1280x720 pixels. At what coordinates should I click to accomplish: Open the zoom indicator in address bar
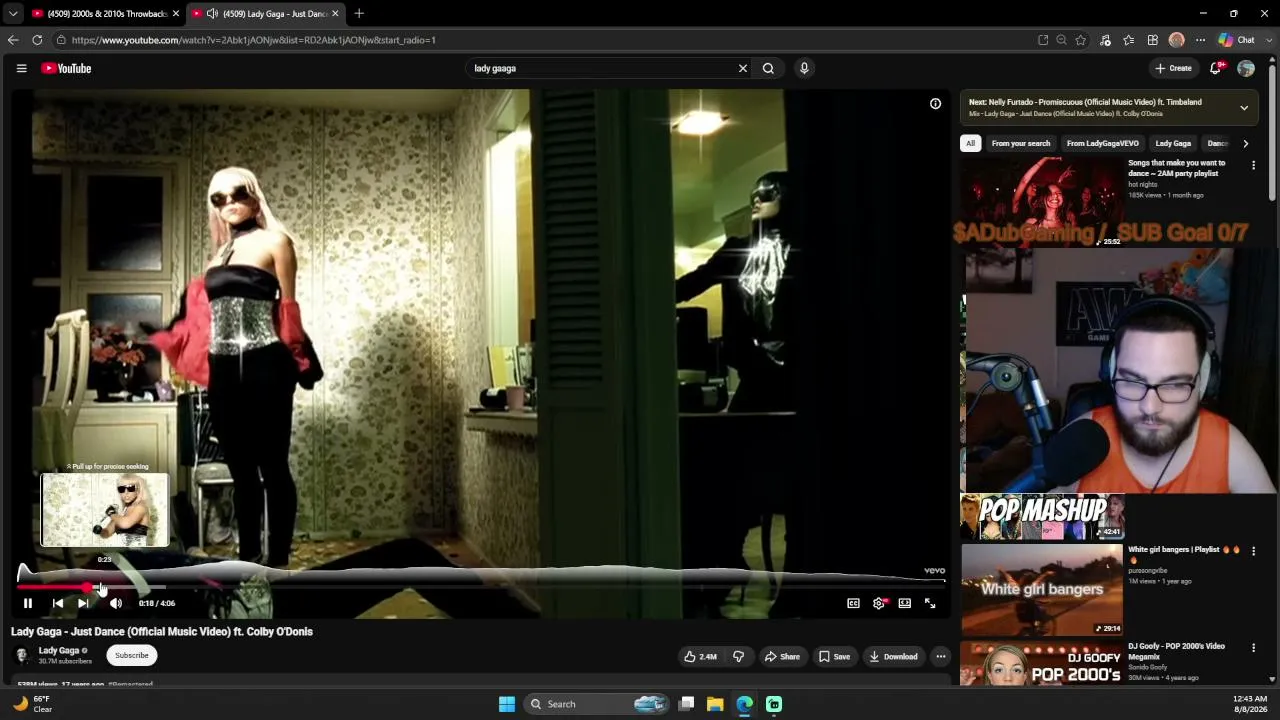tap(1061, 40)
